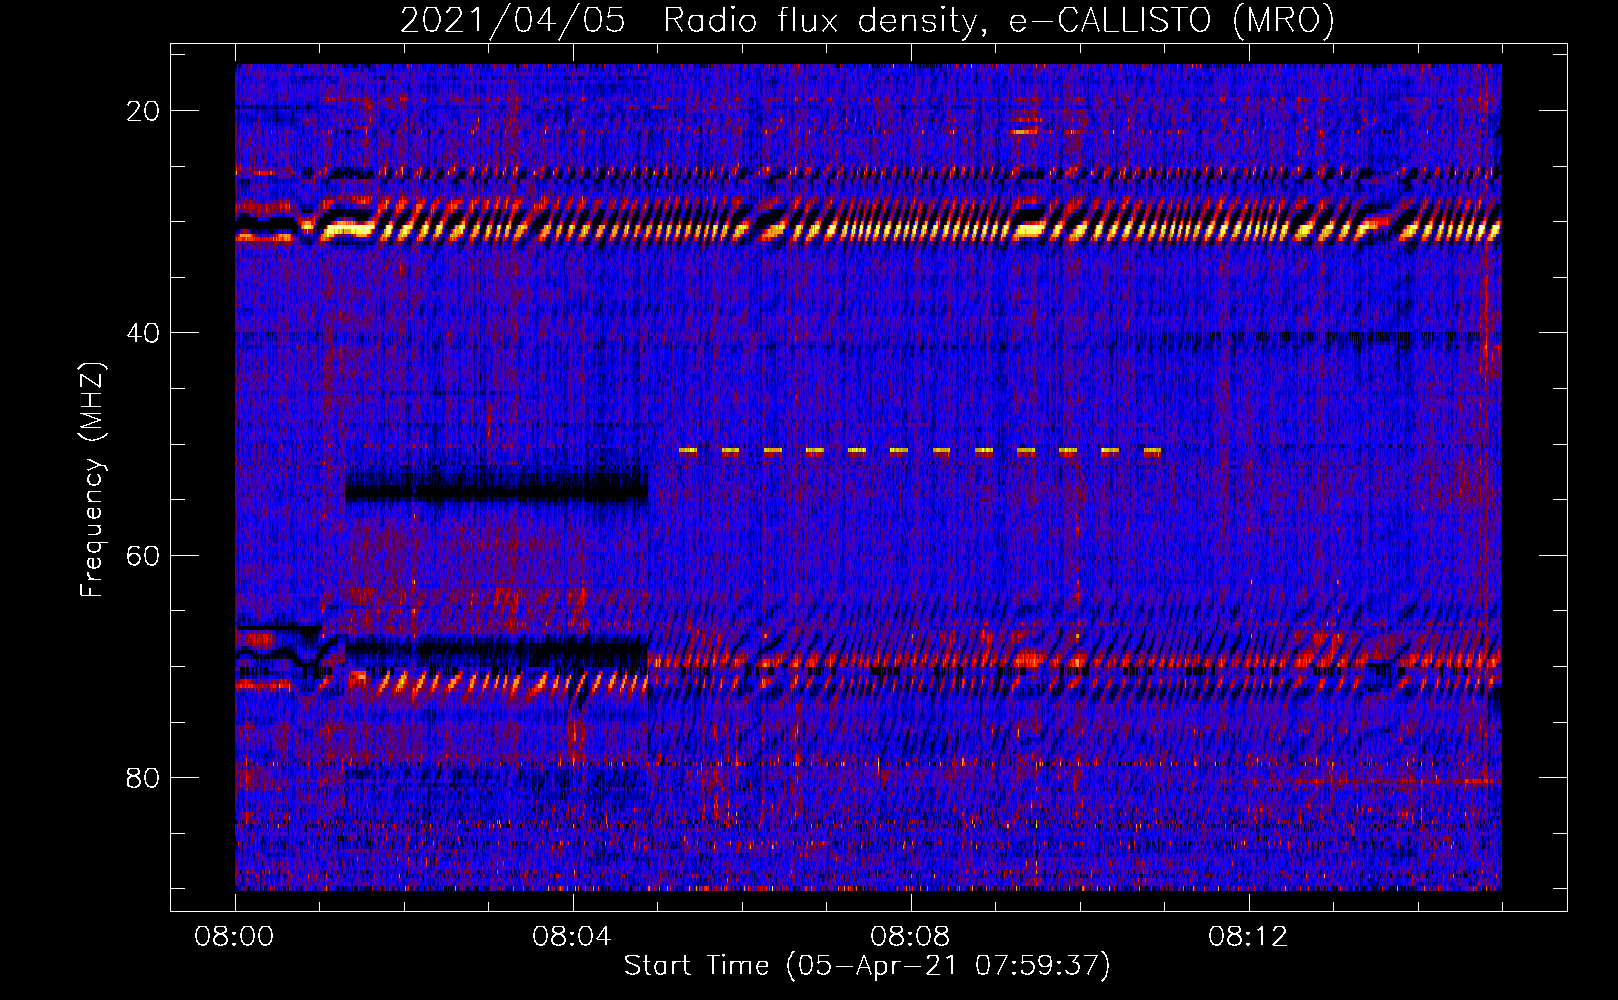Click the x-axis time label '08:04'
This screenshot has width=1618, height=1000.
coord(572,936)
